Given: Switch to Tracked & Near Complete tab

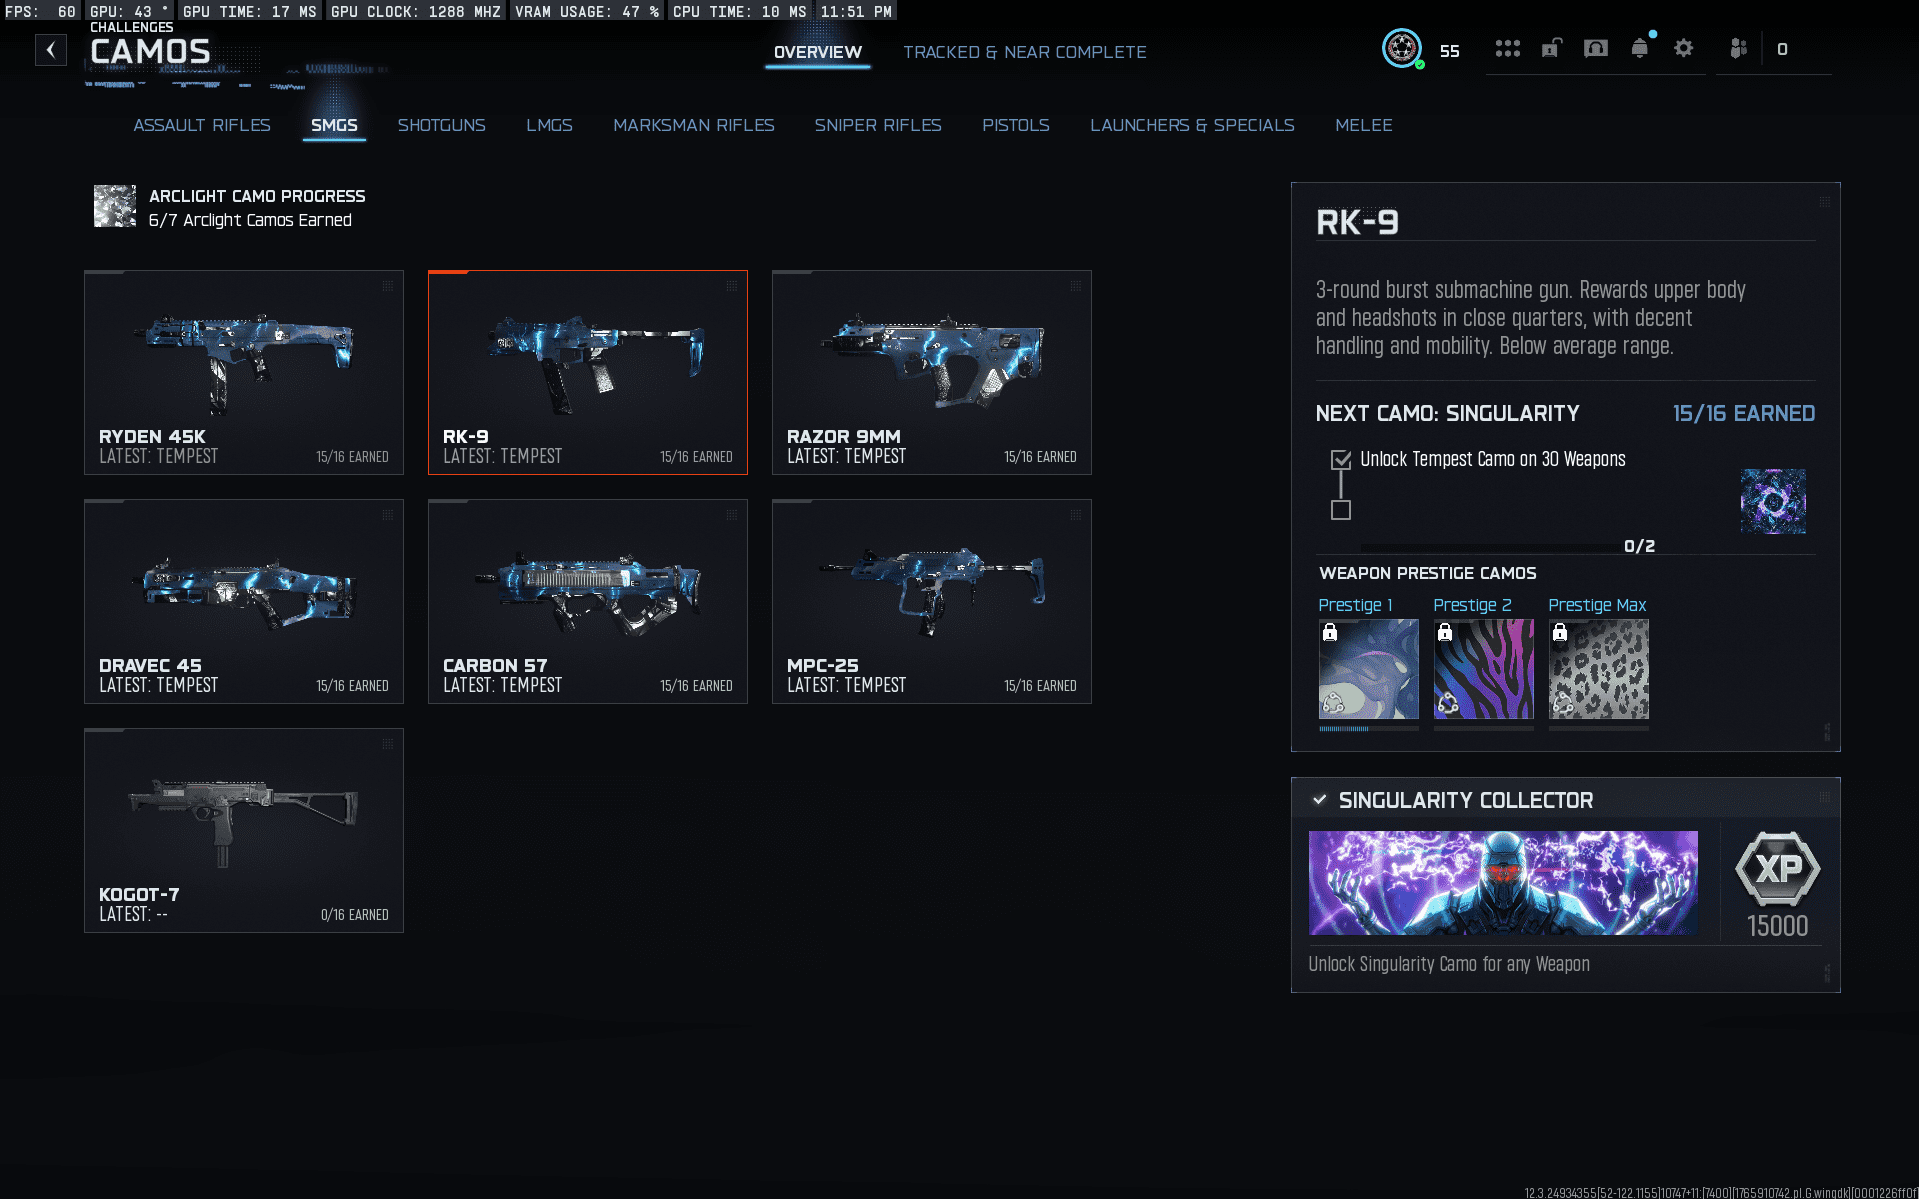Looking at the screenshot, I should click(1025, 52).
